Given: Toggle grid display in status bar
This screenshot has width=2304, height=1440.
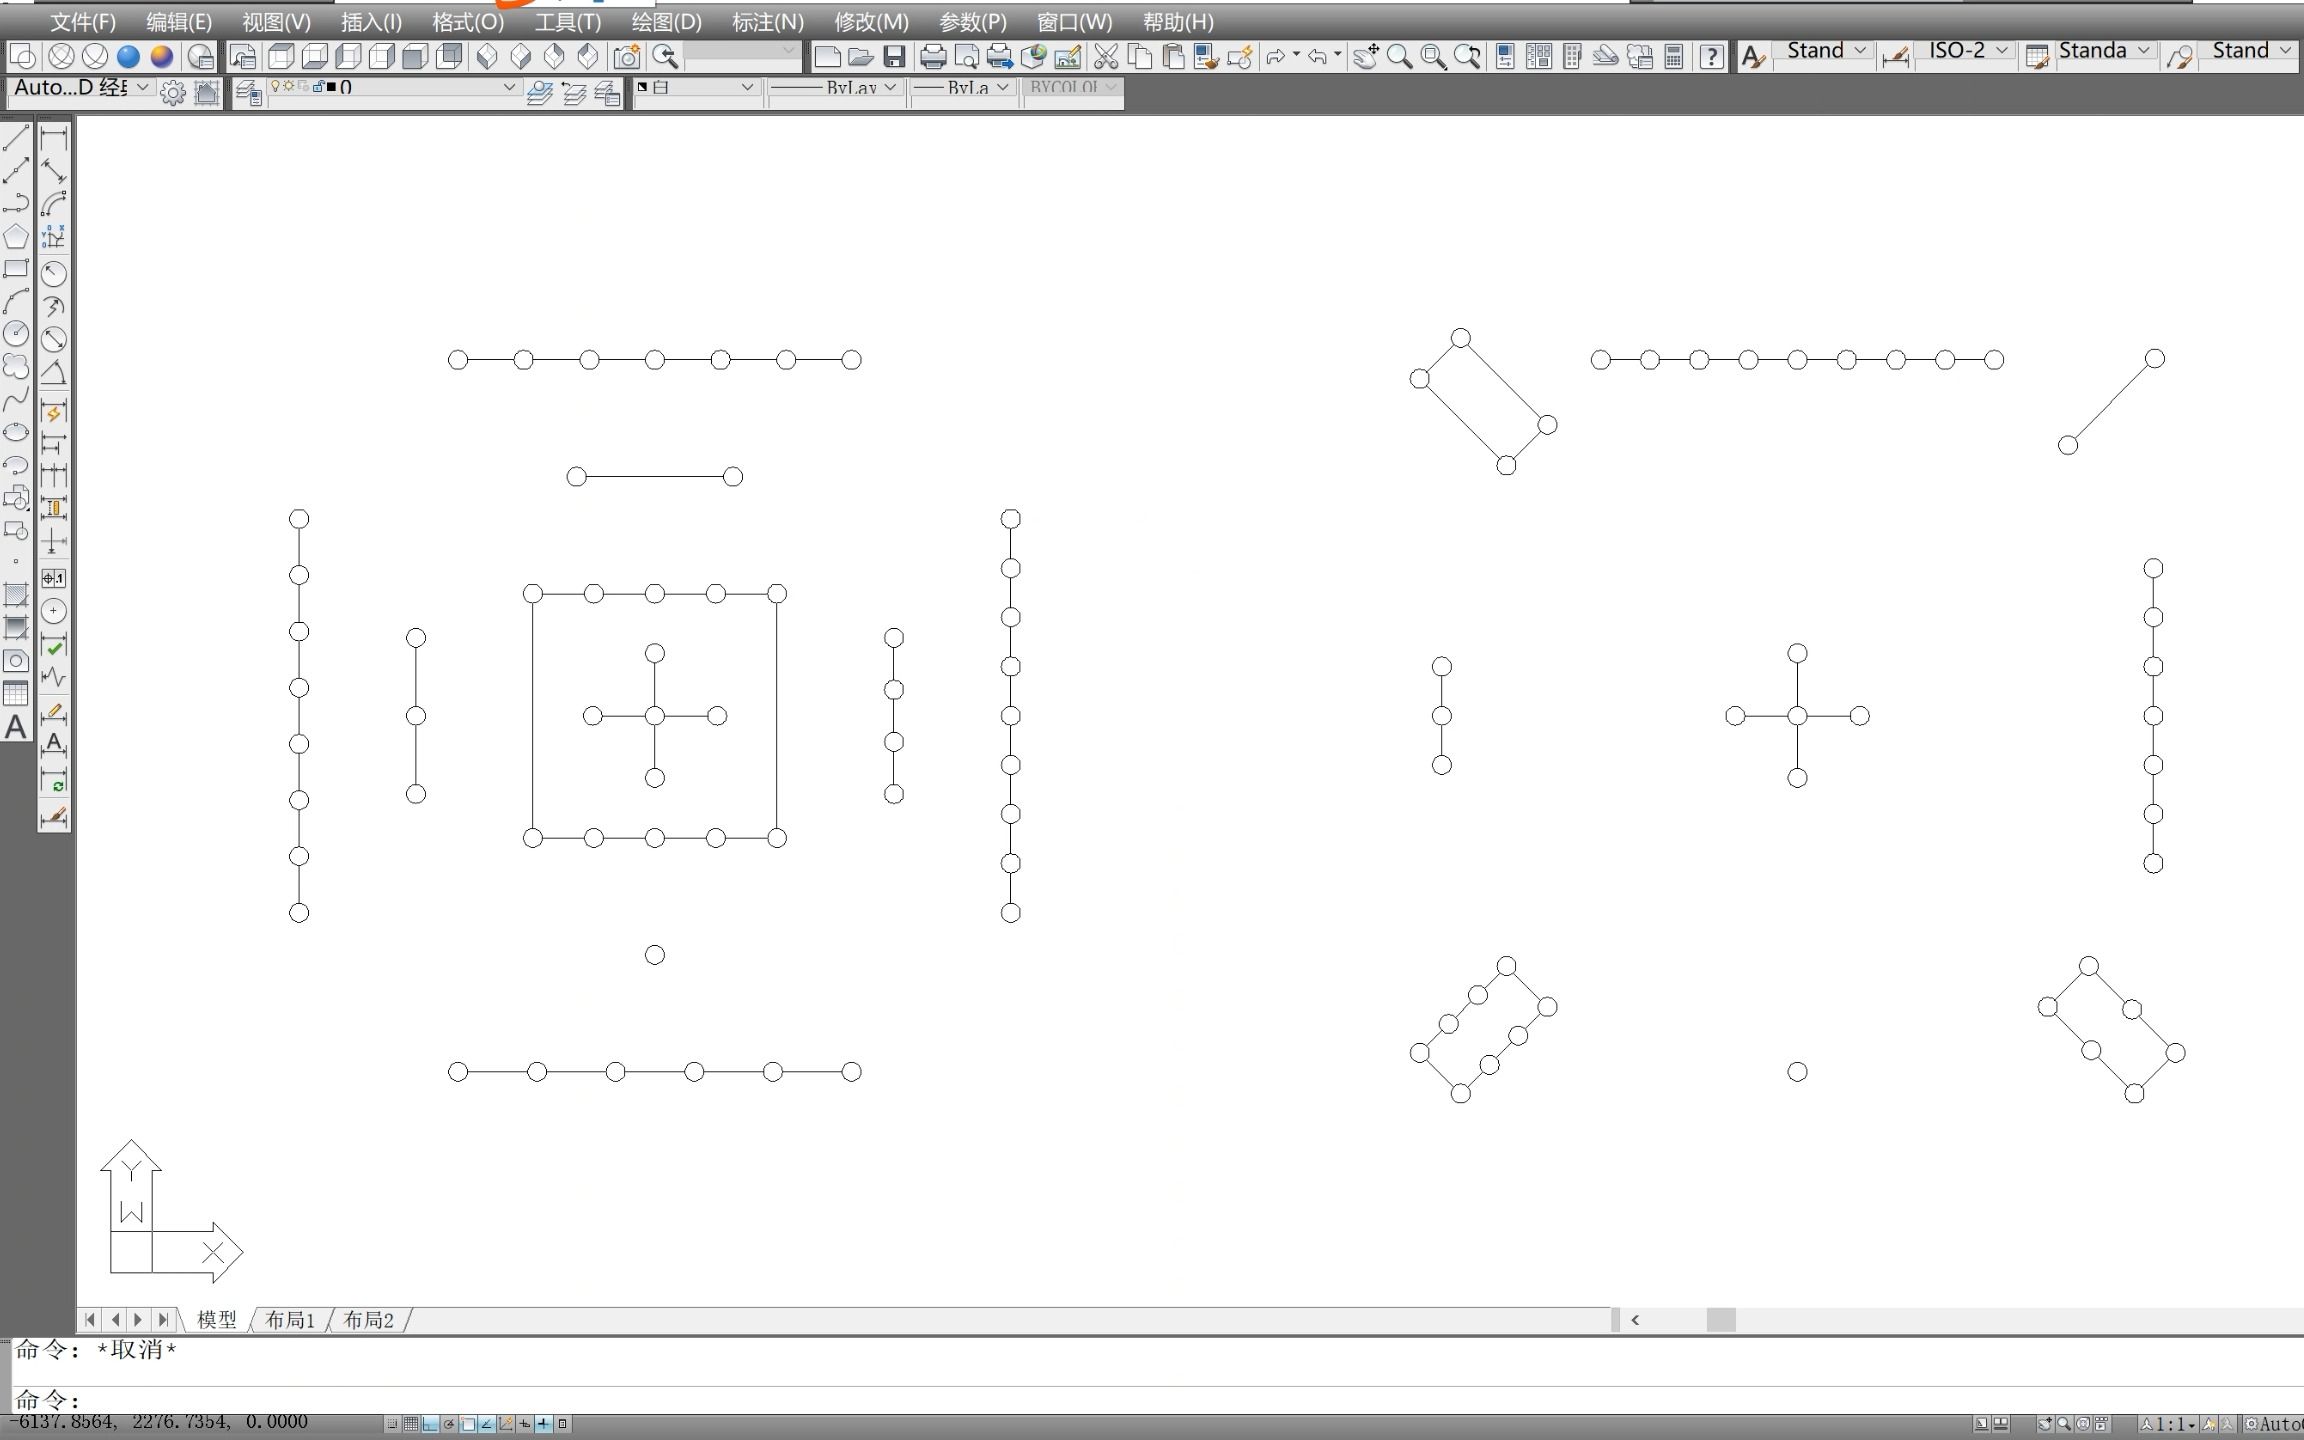Looking at the screenshot, I should [411, 1424].
